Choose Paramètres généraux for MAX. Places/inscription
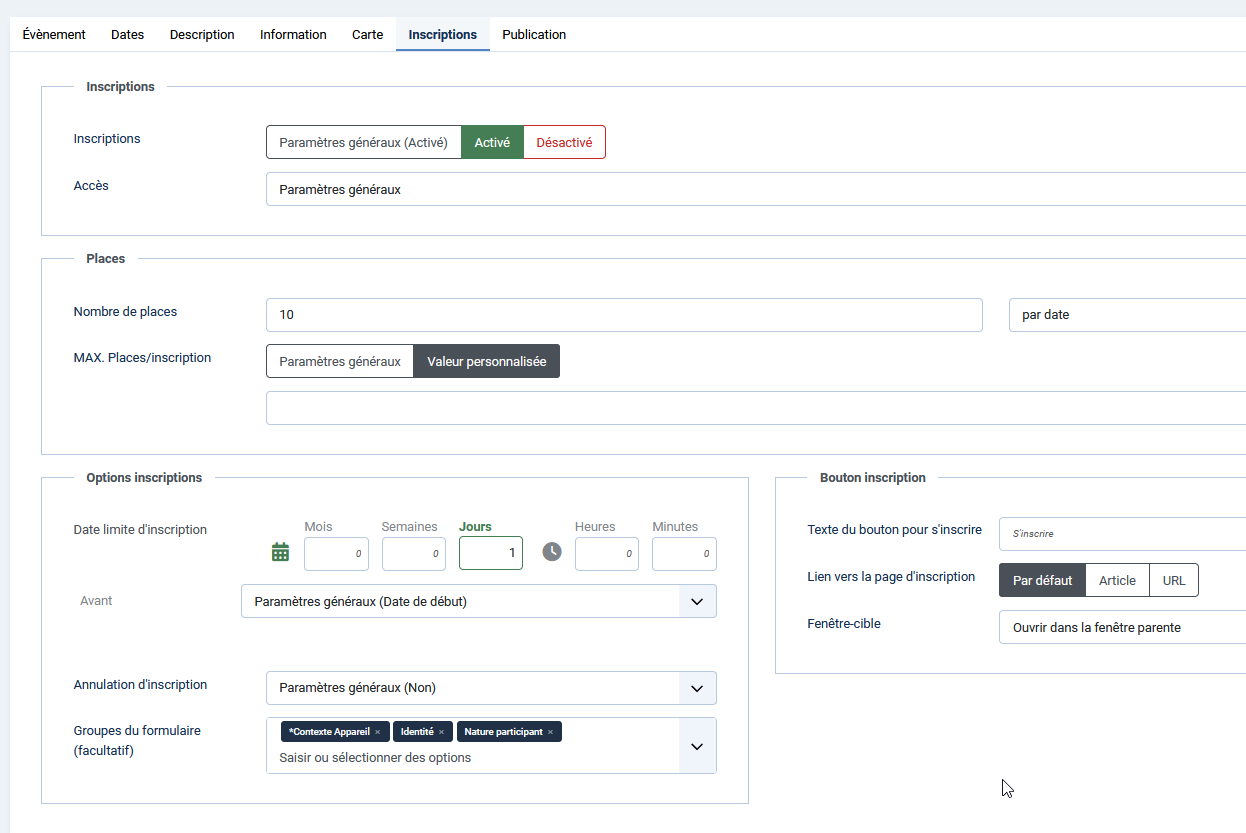This screenshot has height=833, width=1246. point(340,361)
